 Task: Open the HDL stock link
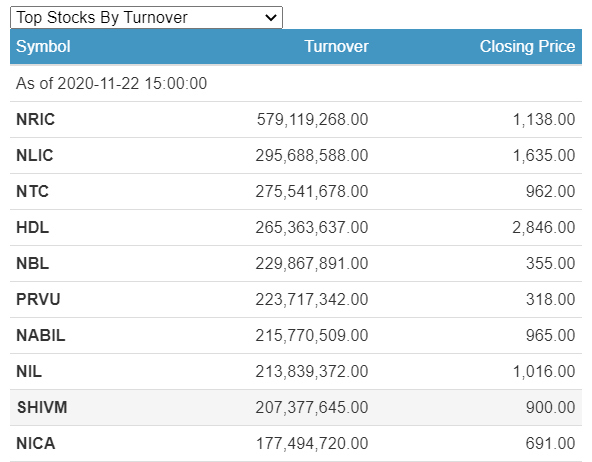[32, 227]
